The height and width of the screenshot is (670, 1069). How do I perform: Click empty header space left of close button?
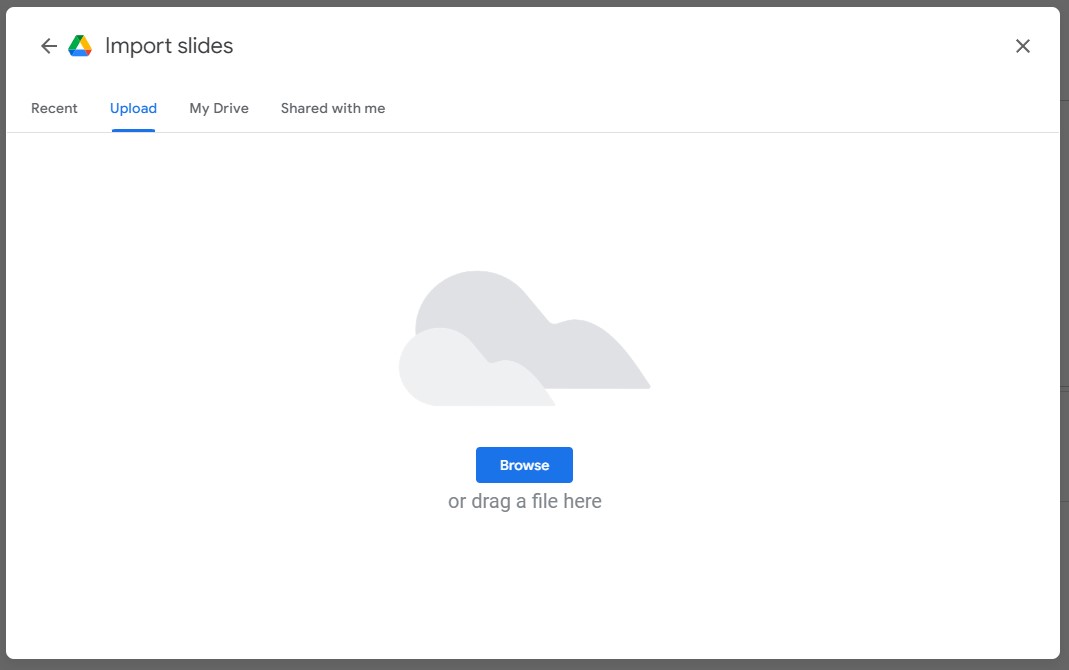click(x=700, y=46)
